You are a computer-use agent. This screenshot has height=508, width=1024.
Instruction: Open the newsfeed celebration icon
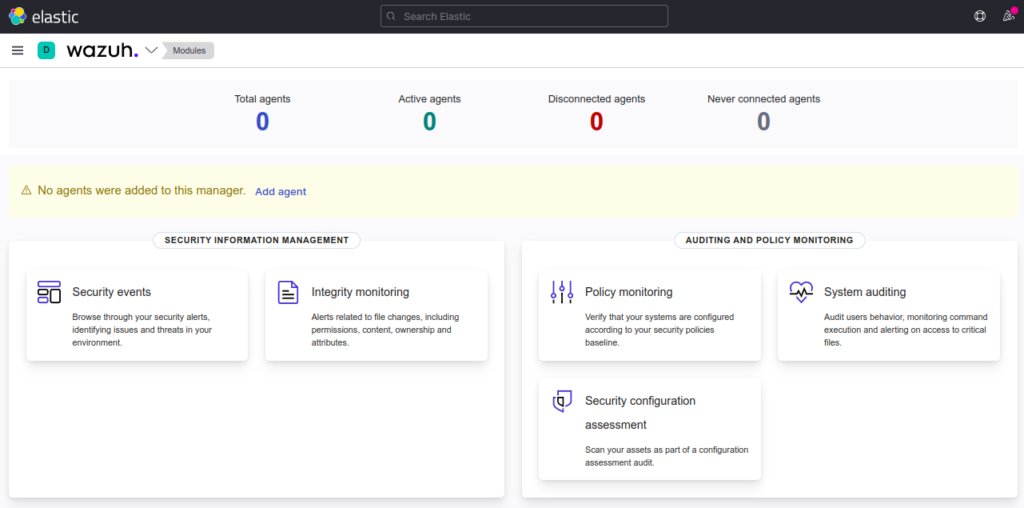pos(1009,16)
